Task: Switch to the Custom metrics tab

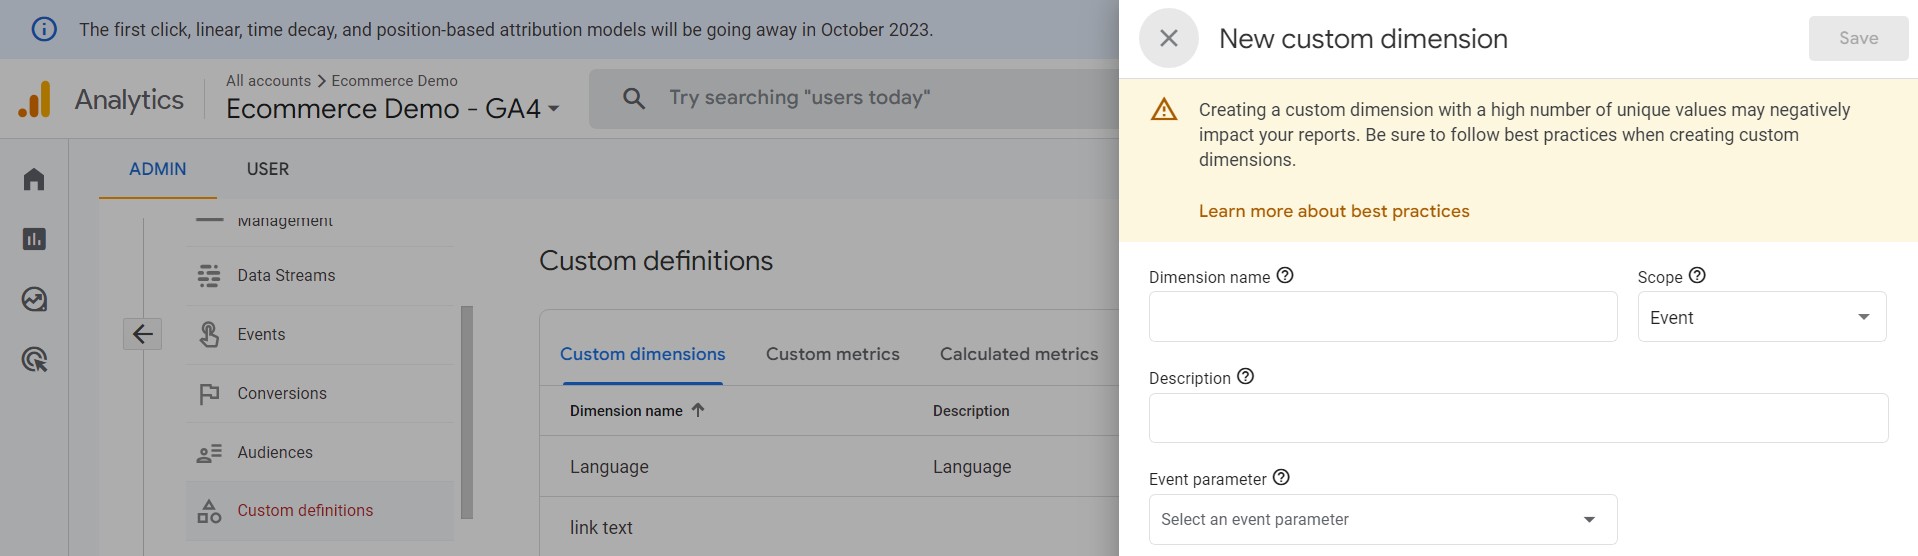Action: point(832,354)
